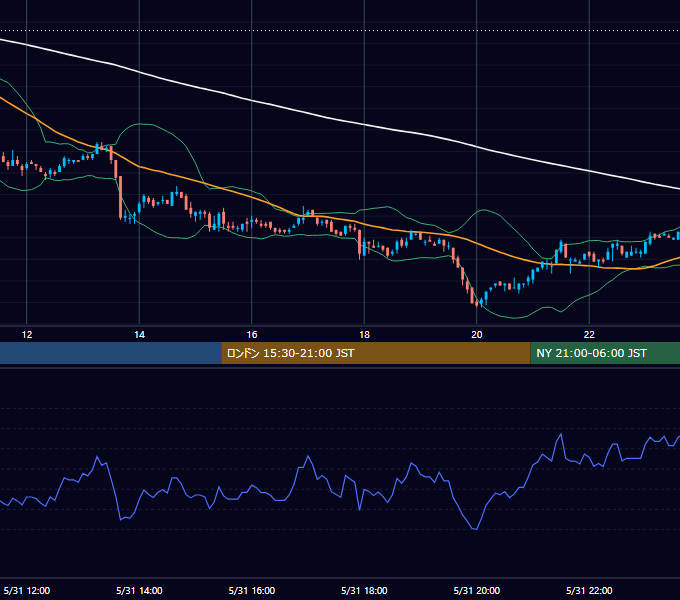Screen dimensions: 680x600
Task: Select the NY 21:00-06:00 JST session bar
Action: click(x=605, y=353)
